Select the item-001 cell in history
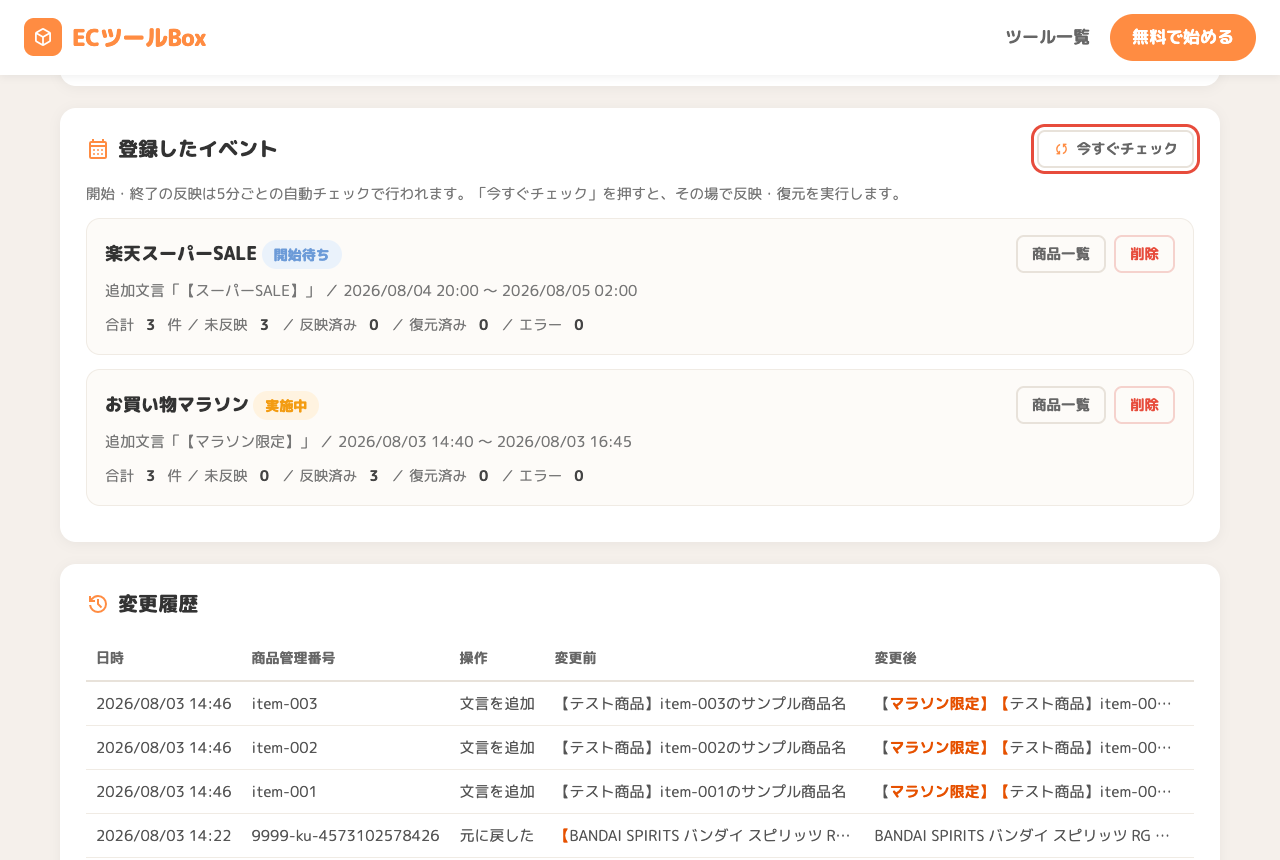1280x860 pixels. pos(285,792)
